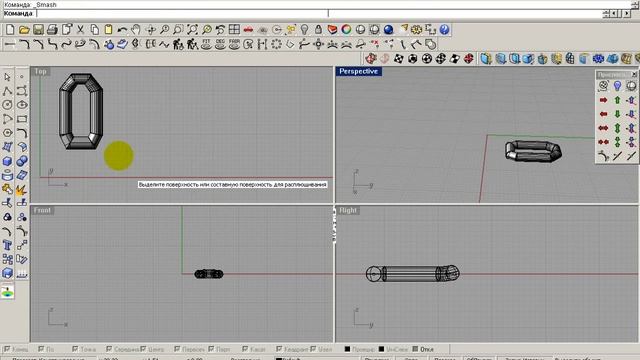640x360 pixels.
Task: Click the ring object in the Top viewport
Action: click(81, 111)
